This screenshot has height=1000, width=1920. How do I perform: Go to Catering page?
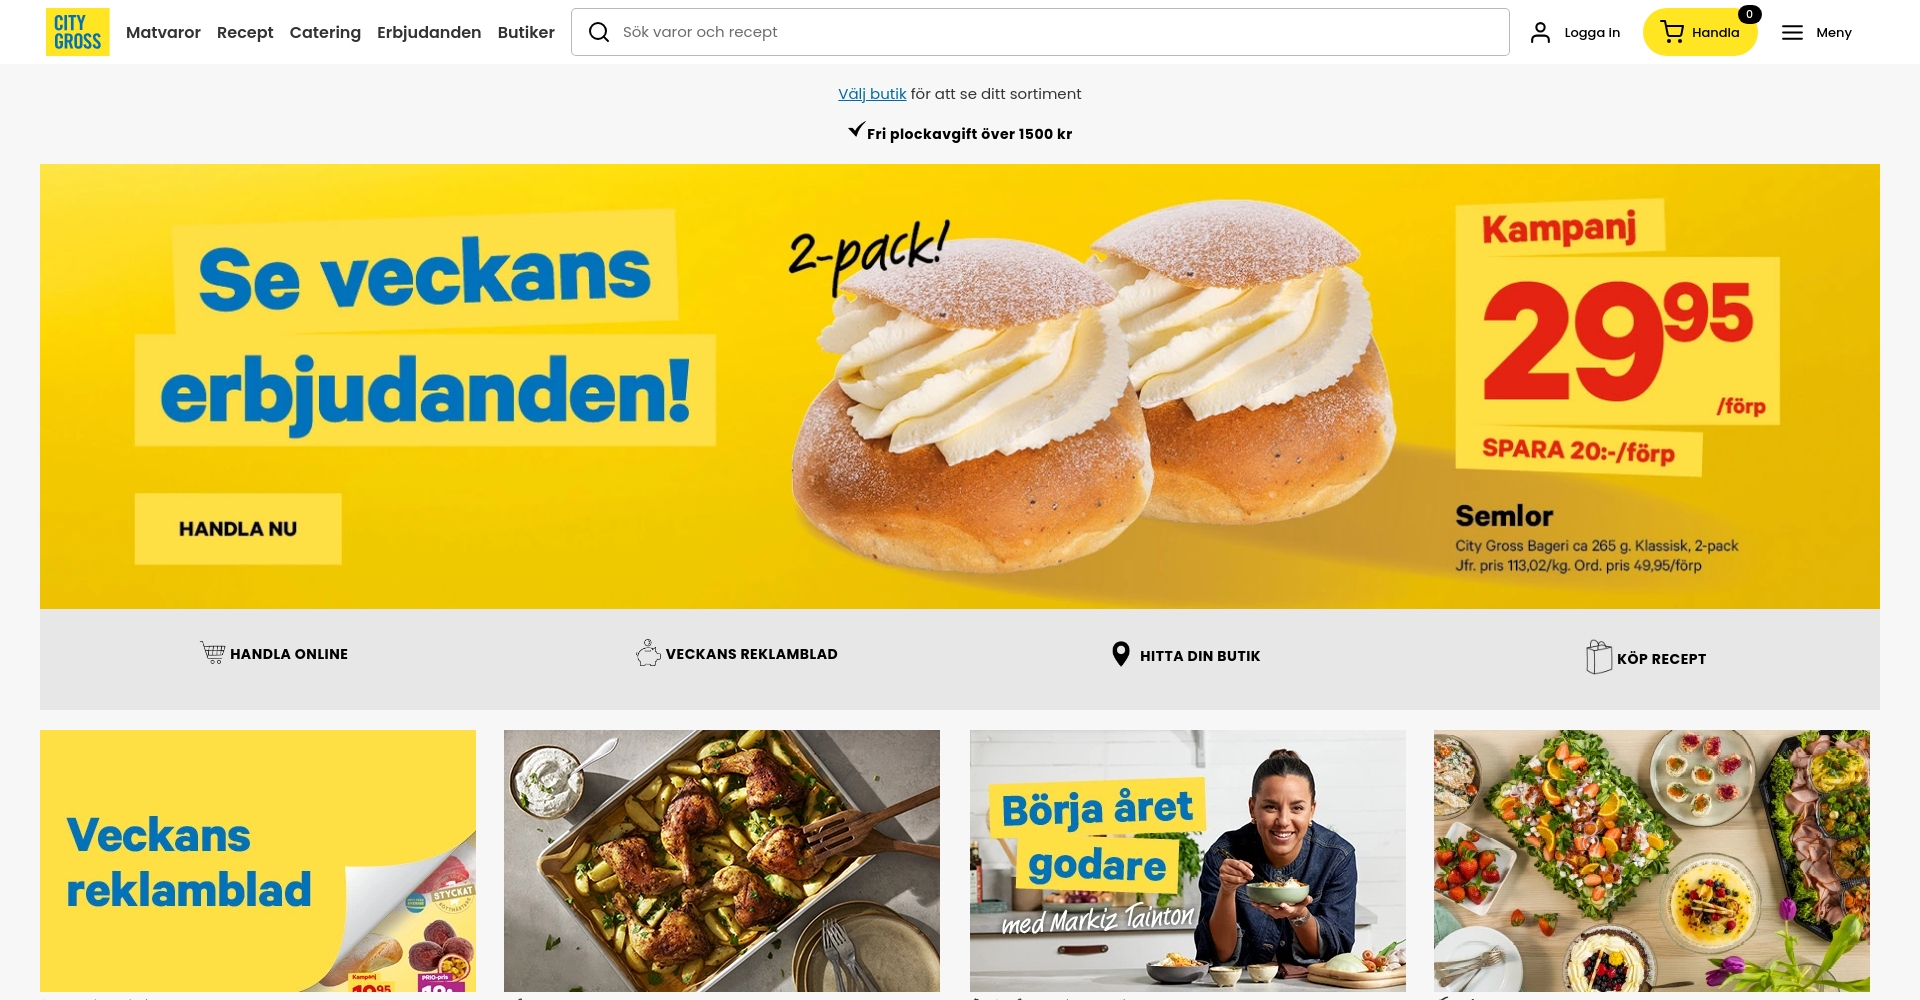(325, 32)
